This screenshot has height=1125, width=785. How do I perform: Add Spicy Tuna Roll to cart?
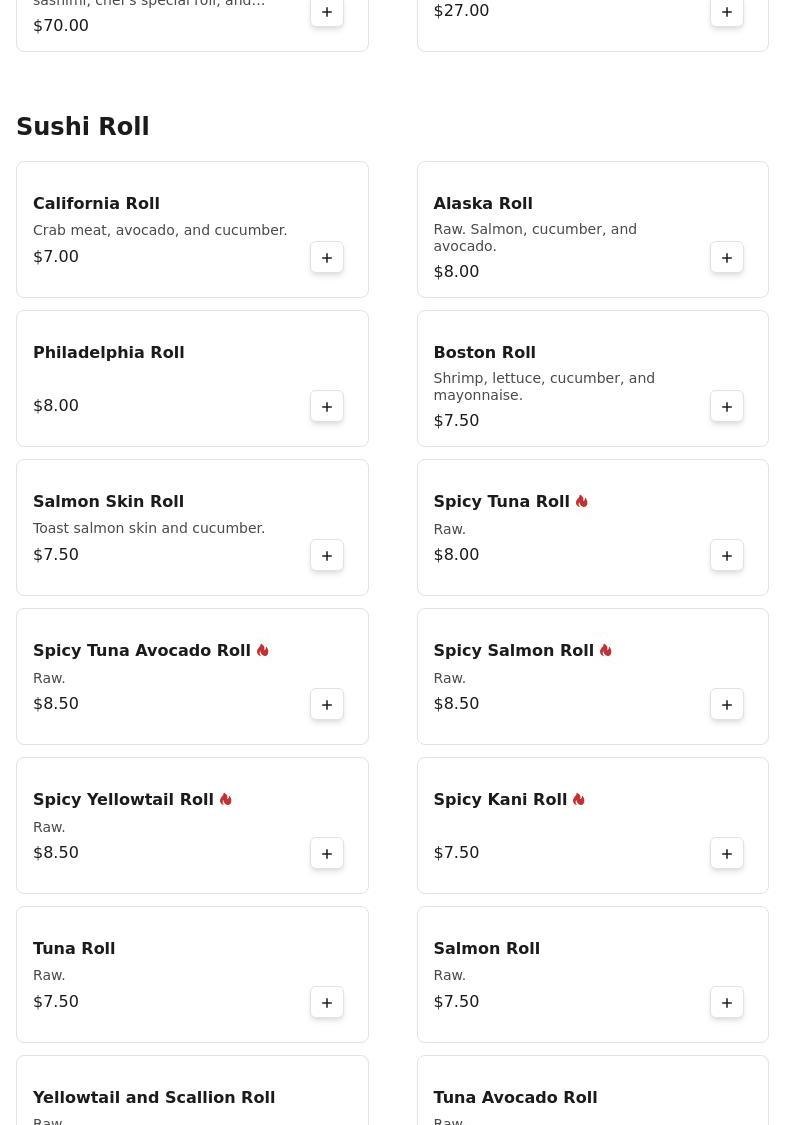point(727,556)
